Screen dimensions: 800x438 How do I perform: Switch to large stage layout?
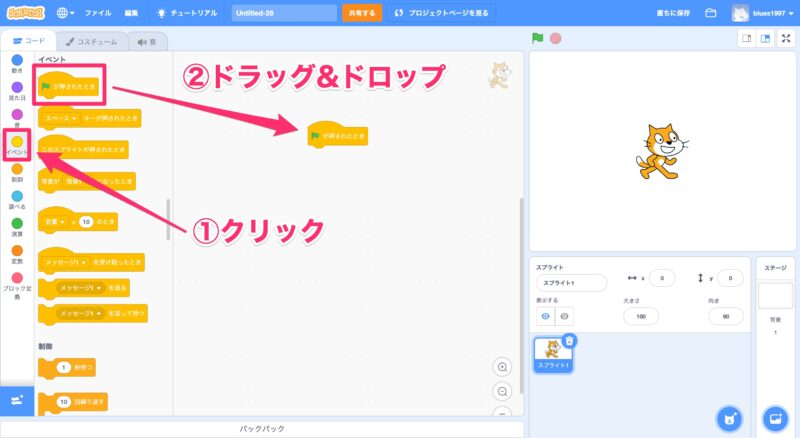coord(765,39)
